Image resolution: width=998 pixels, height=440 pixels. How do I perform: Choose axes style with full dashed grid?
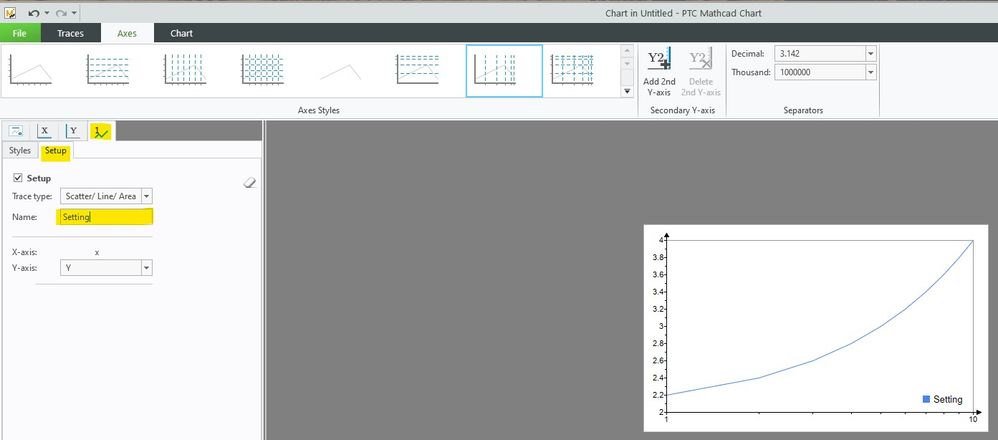click(x=262, y=70)
